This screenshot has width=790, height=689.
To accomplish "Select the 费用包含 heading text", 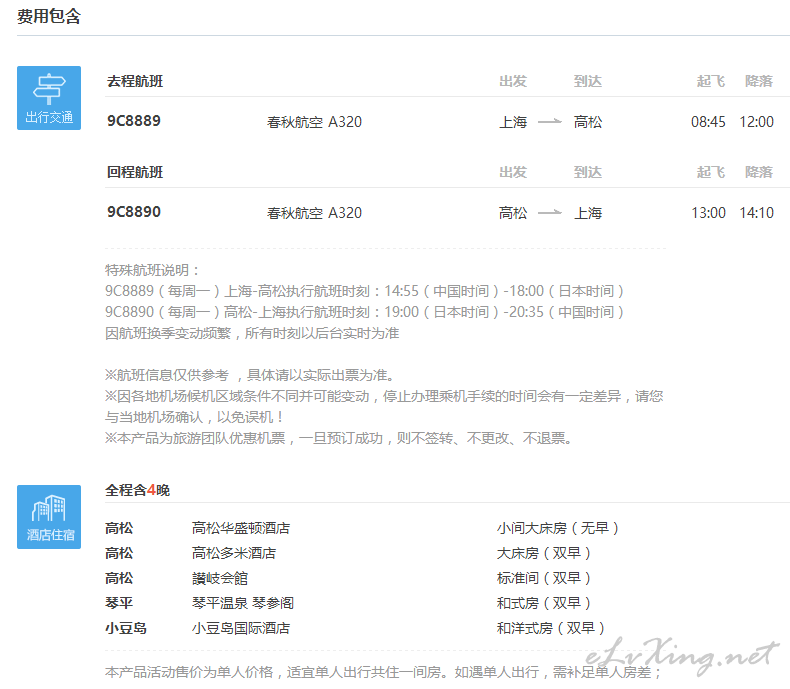I will (49, 16).
